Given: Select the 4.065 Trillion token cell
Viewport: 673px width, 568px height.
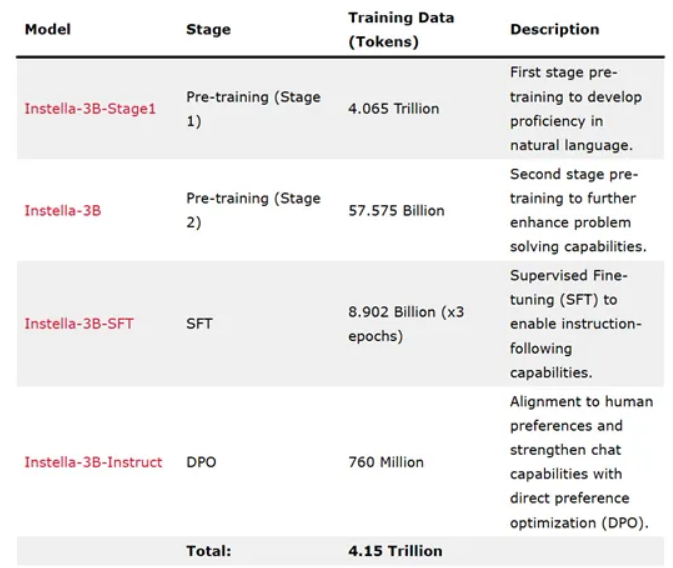Looking at the screenshot, I should (394, 109).
